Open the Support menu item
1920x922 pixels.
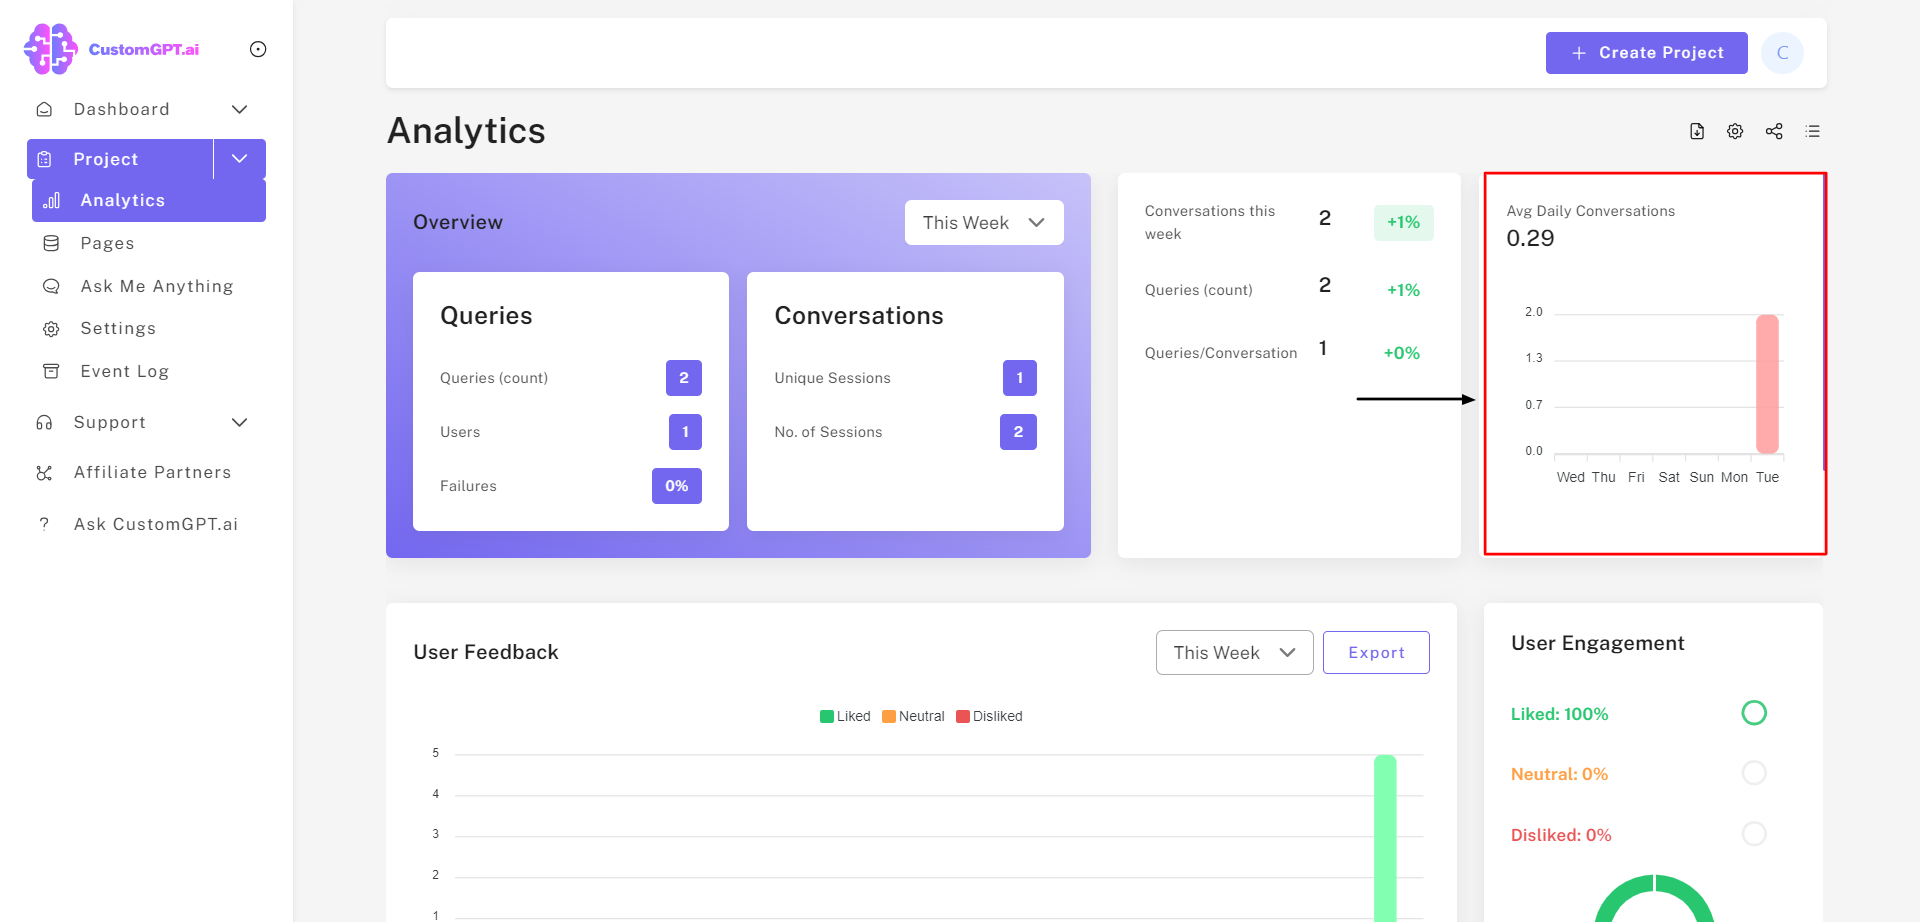[x=110, y=422]
